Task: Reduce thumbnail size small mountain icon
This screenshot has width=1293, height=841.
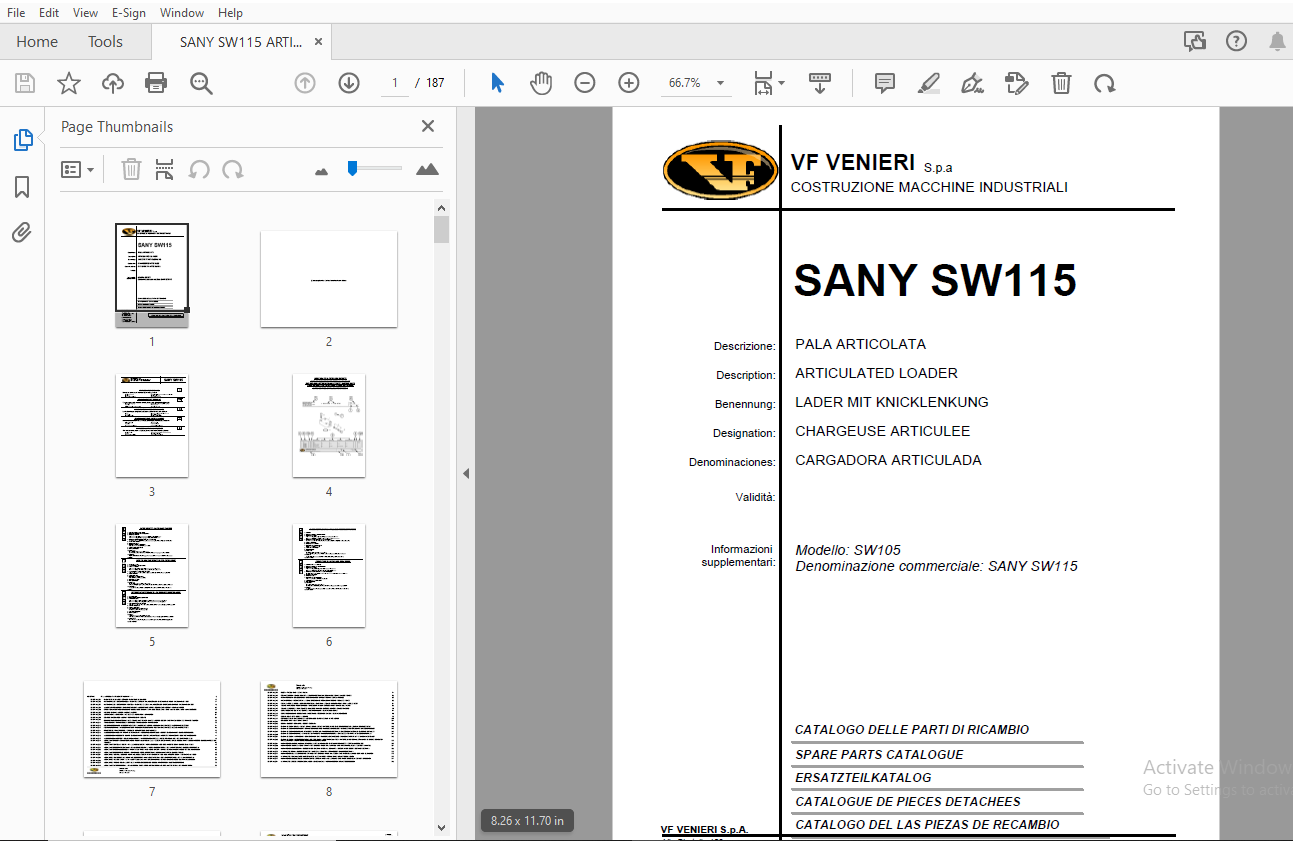Action: pos(321,171)
